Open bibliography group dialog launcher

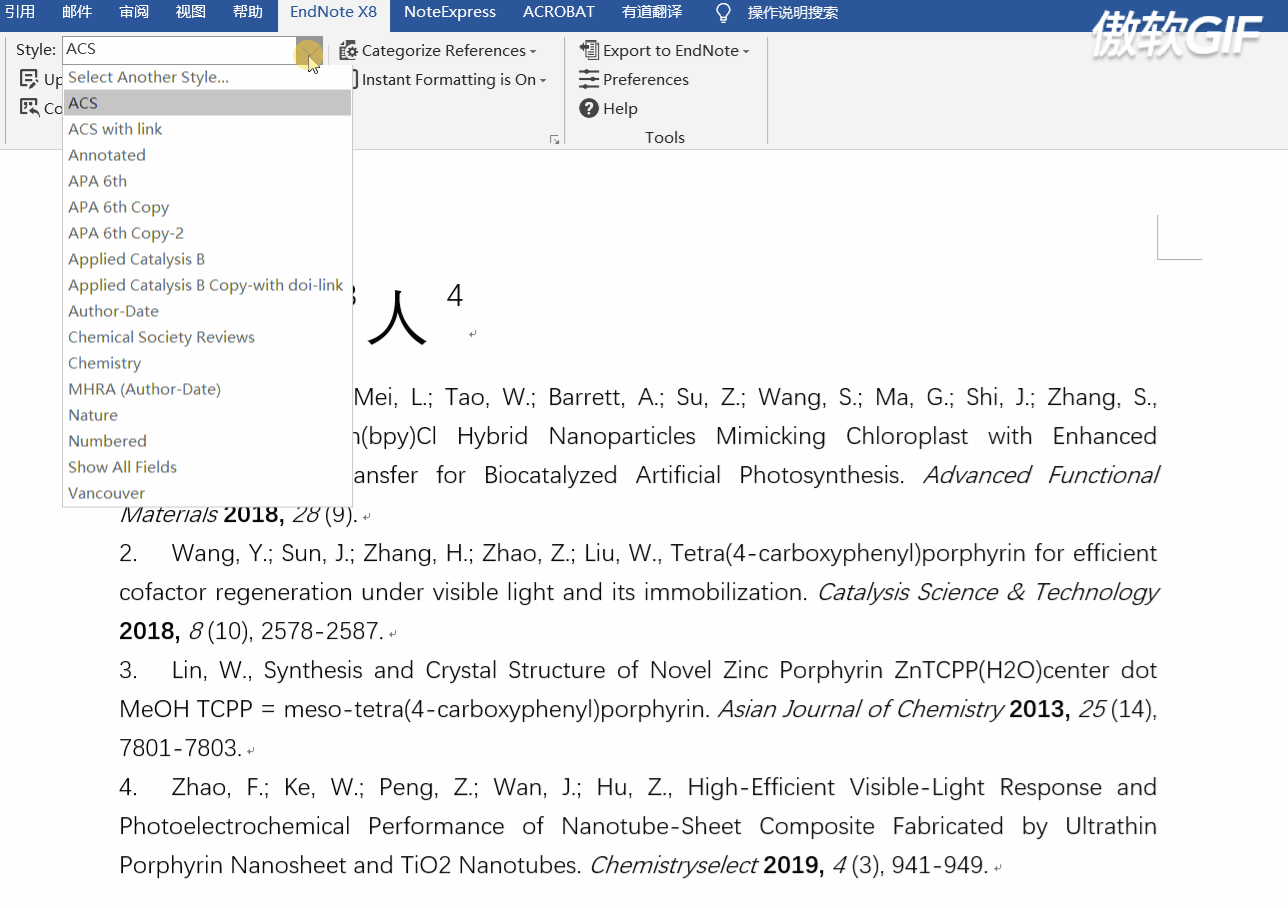[x=555, y=140]
